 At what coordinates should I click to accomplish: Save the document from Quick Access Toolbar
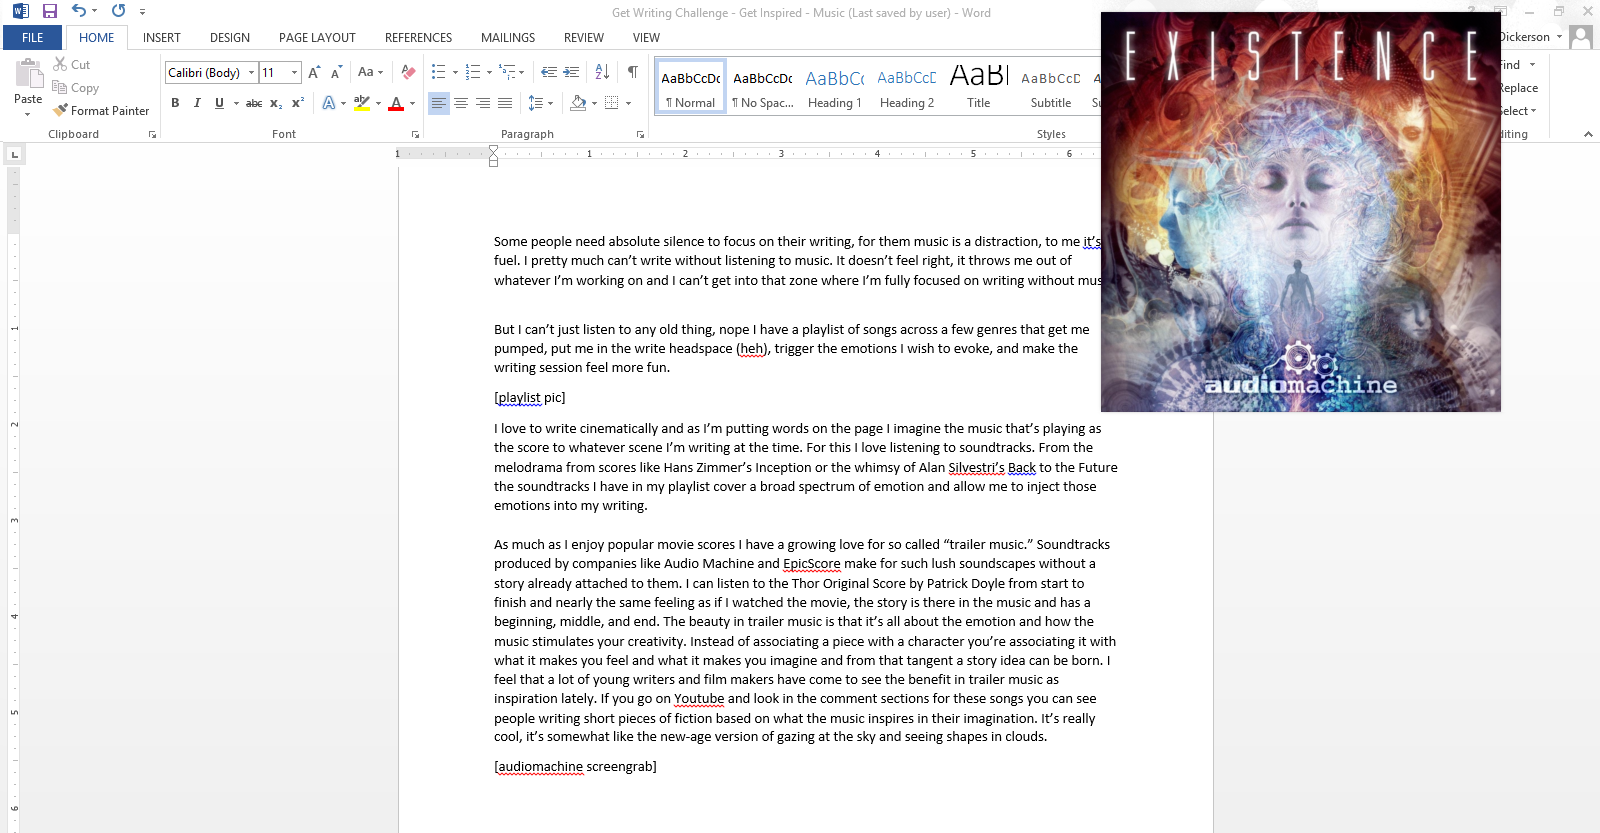click(50, 11)
